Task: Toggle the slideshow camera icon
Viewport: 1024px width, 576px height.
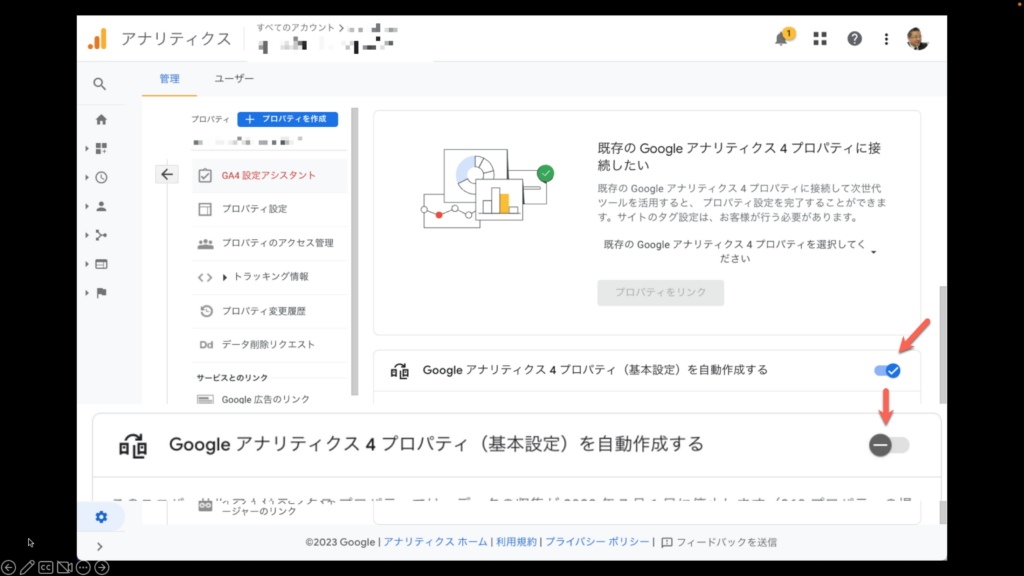Action: [x=64, y=568]
